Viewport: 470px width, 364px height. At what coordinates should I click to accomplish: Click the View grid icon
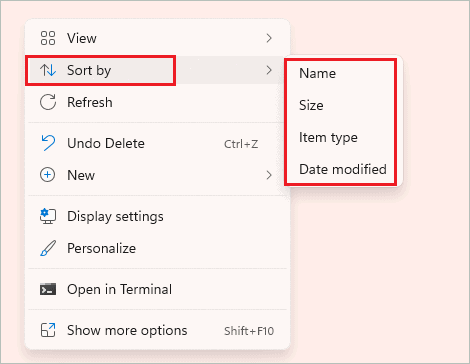(x=48, y=38)
